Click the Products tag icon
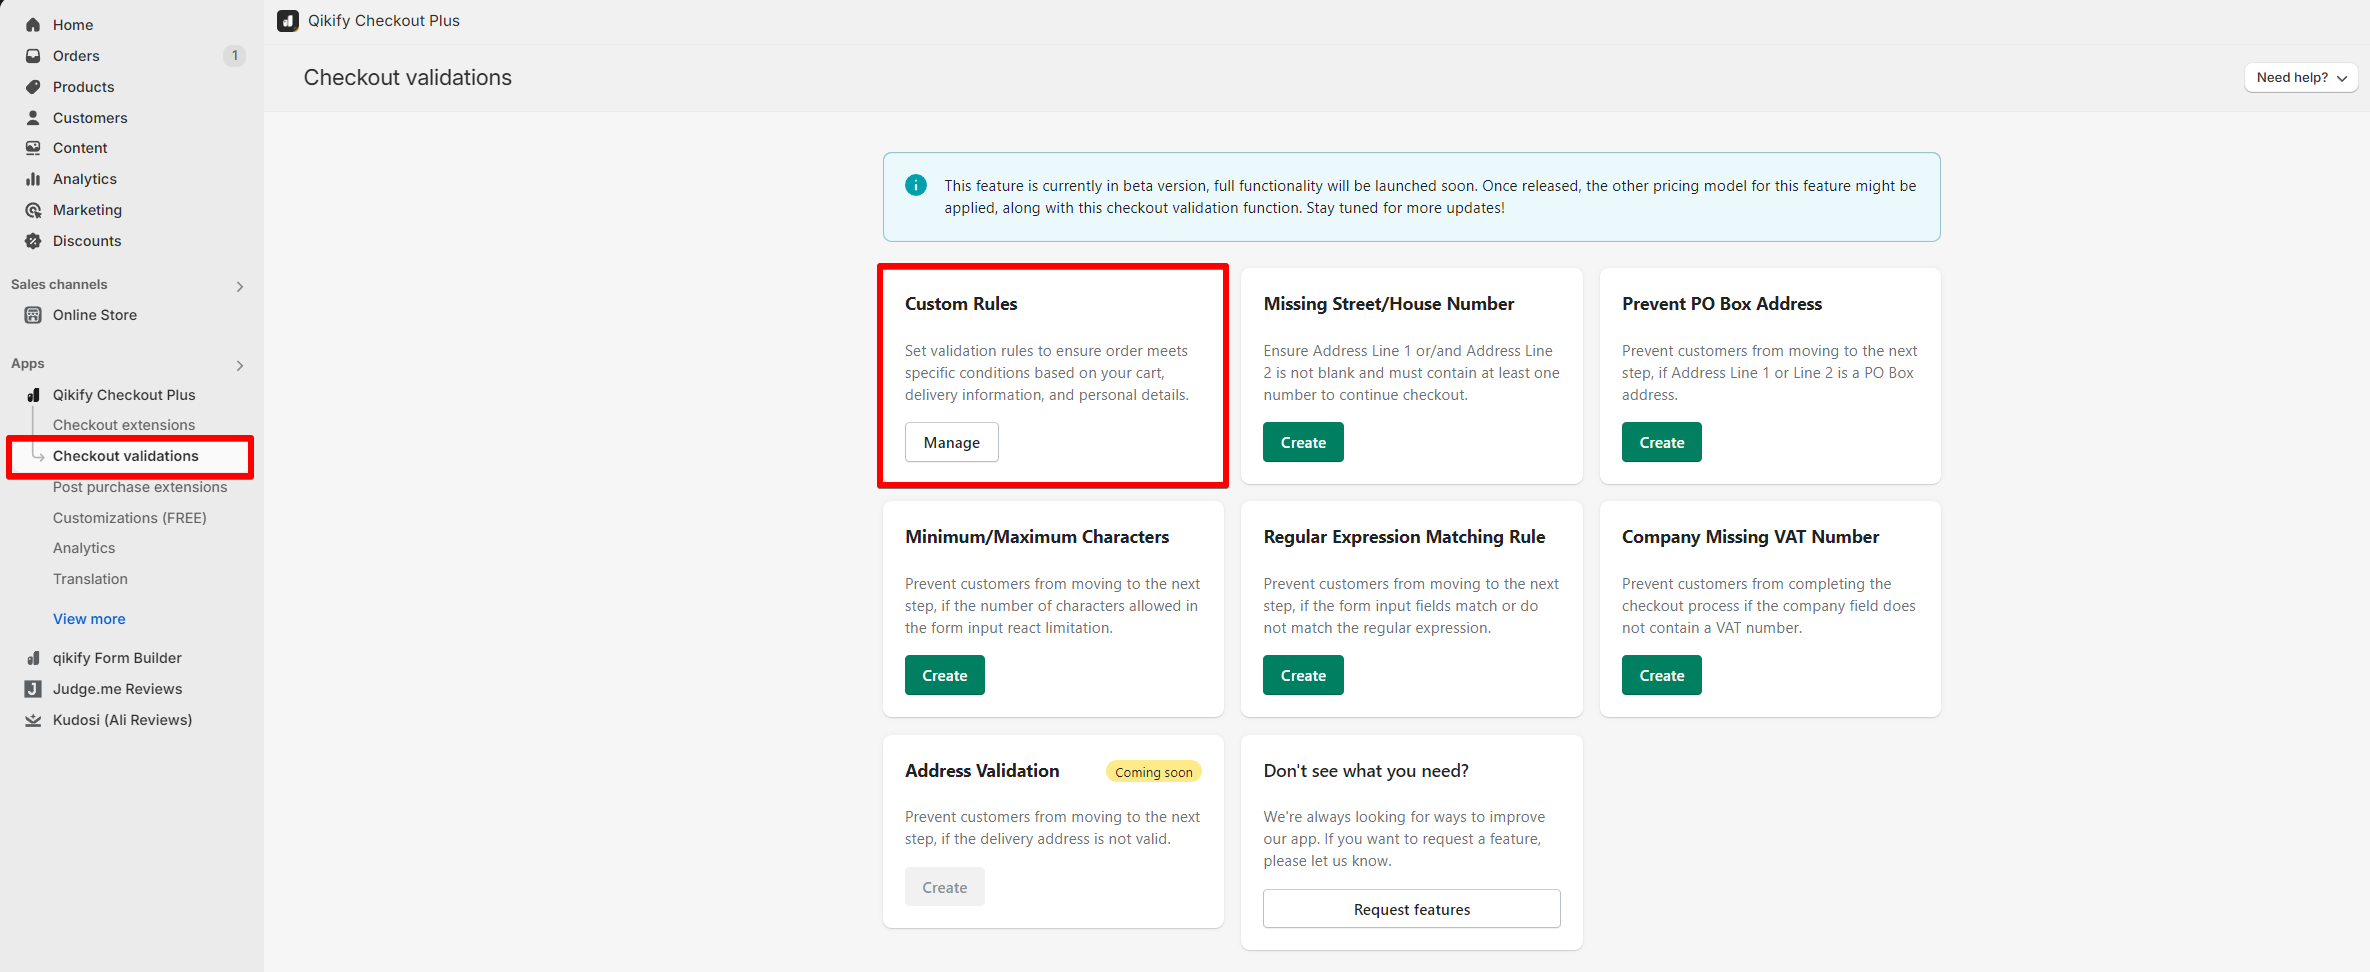Screen dimensions: 2370x972 coord(33,87)
